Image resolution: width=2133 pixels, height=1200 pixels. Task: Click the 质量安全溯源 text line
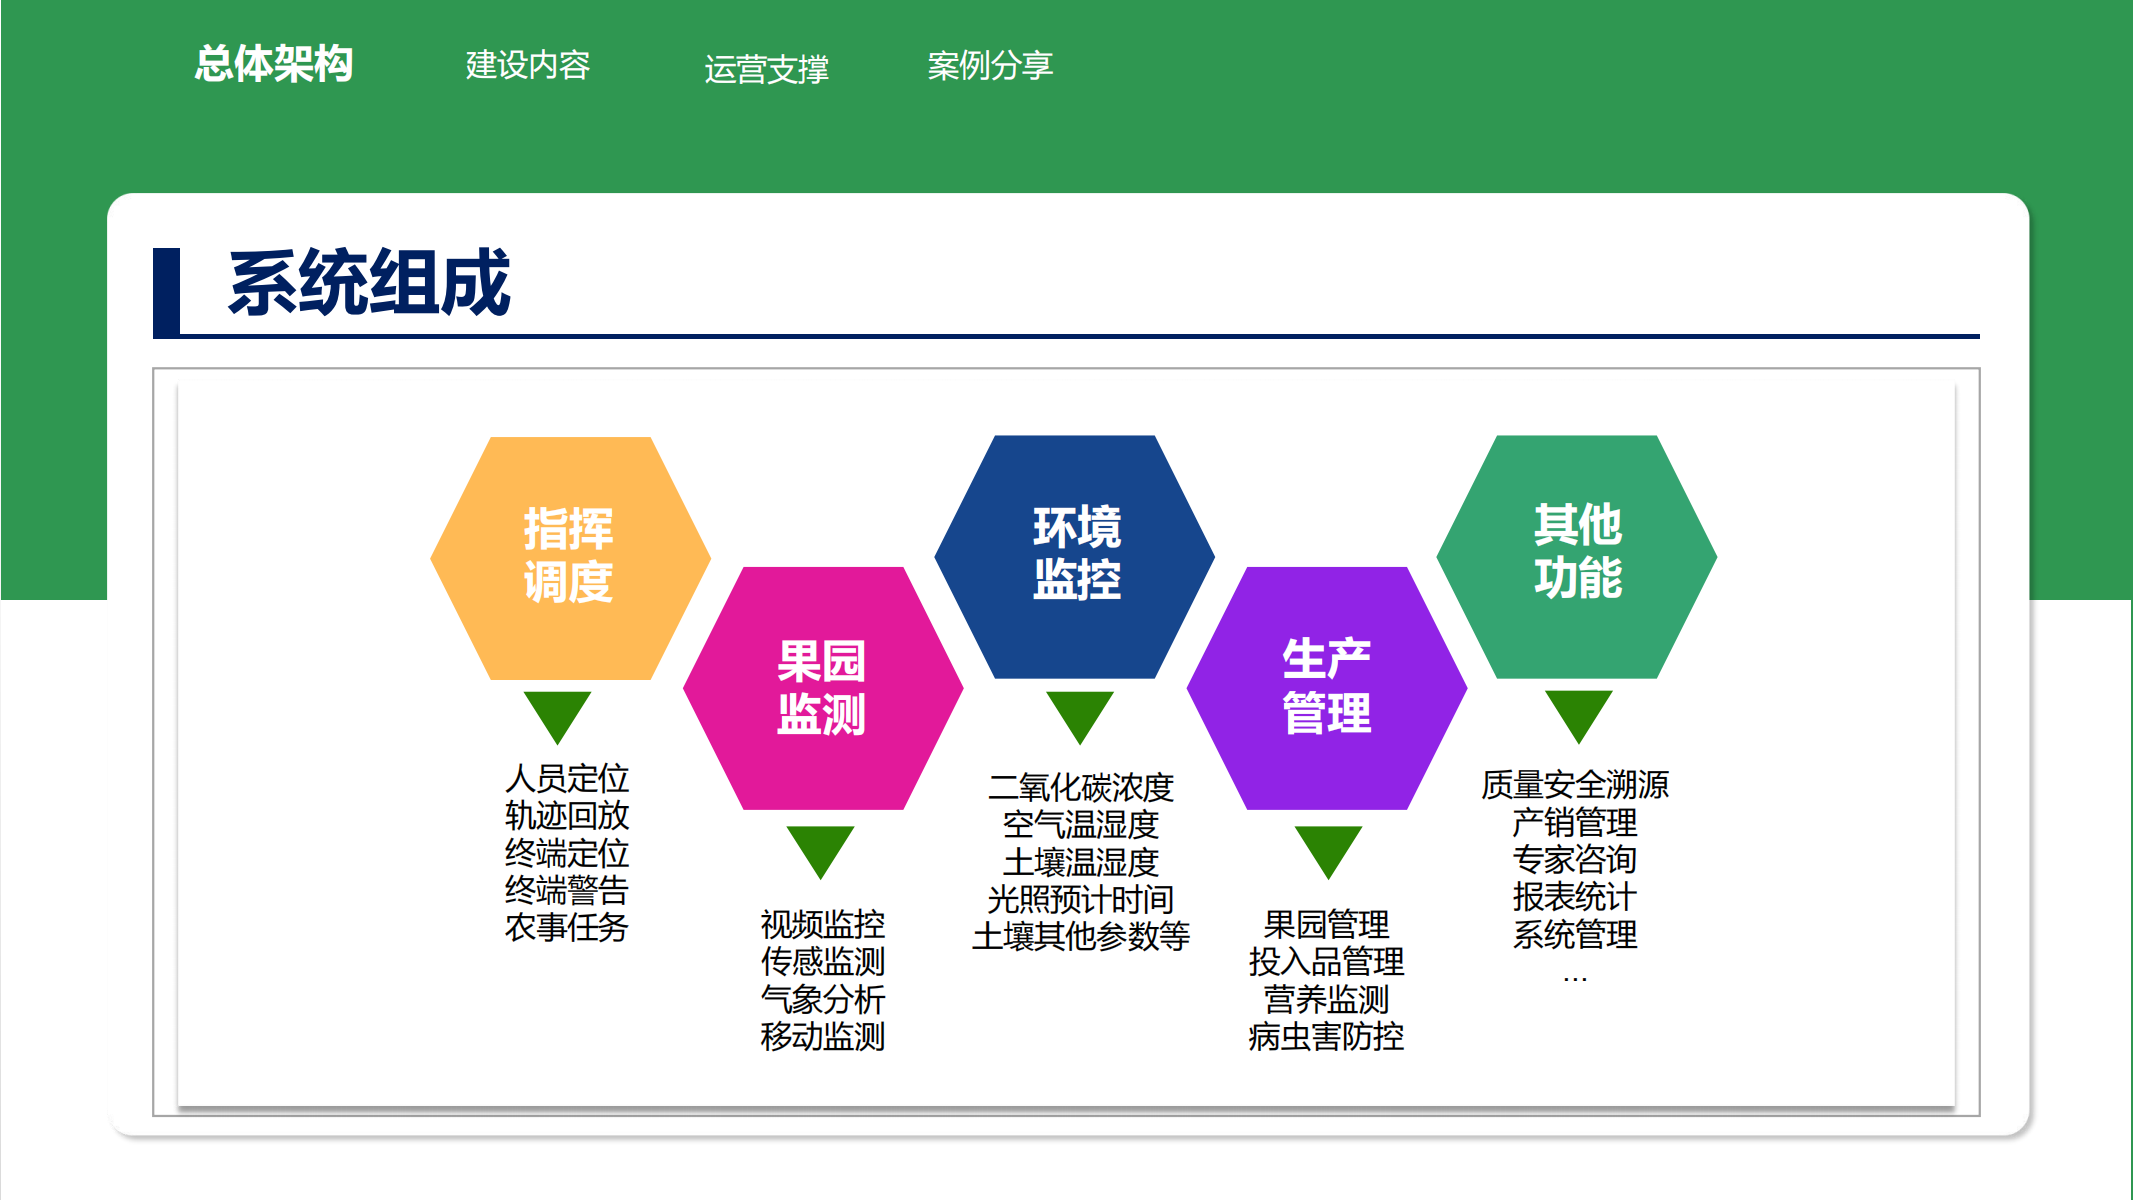point(1575,784)
